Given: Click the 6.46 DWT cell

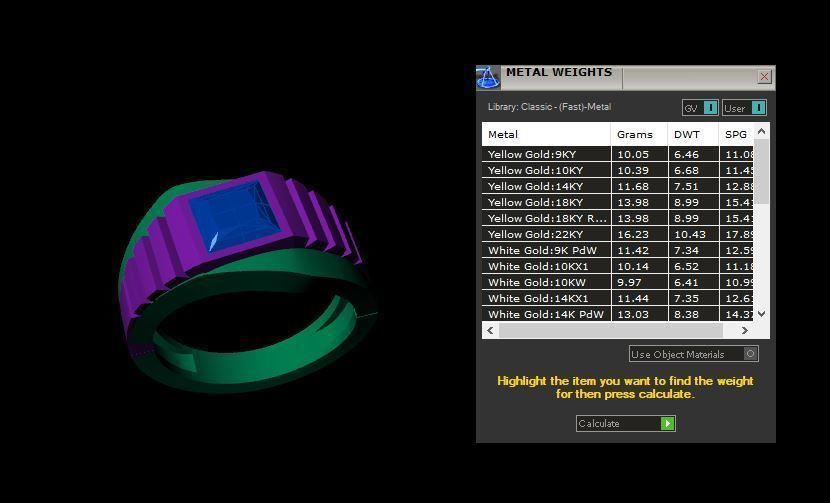Looking at the screenshot, I should coord(693,154).
